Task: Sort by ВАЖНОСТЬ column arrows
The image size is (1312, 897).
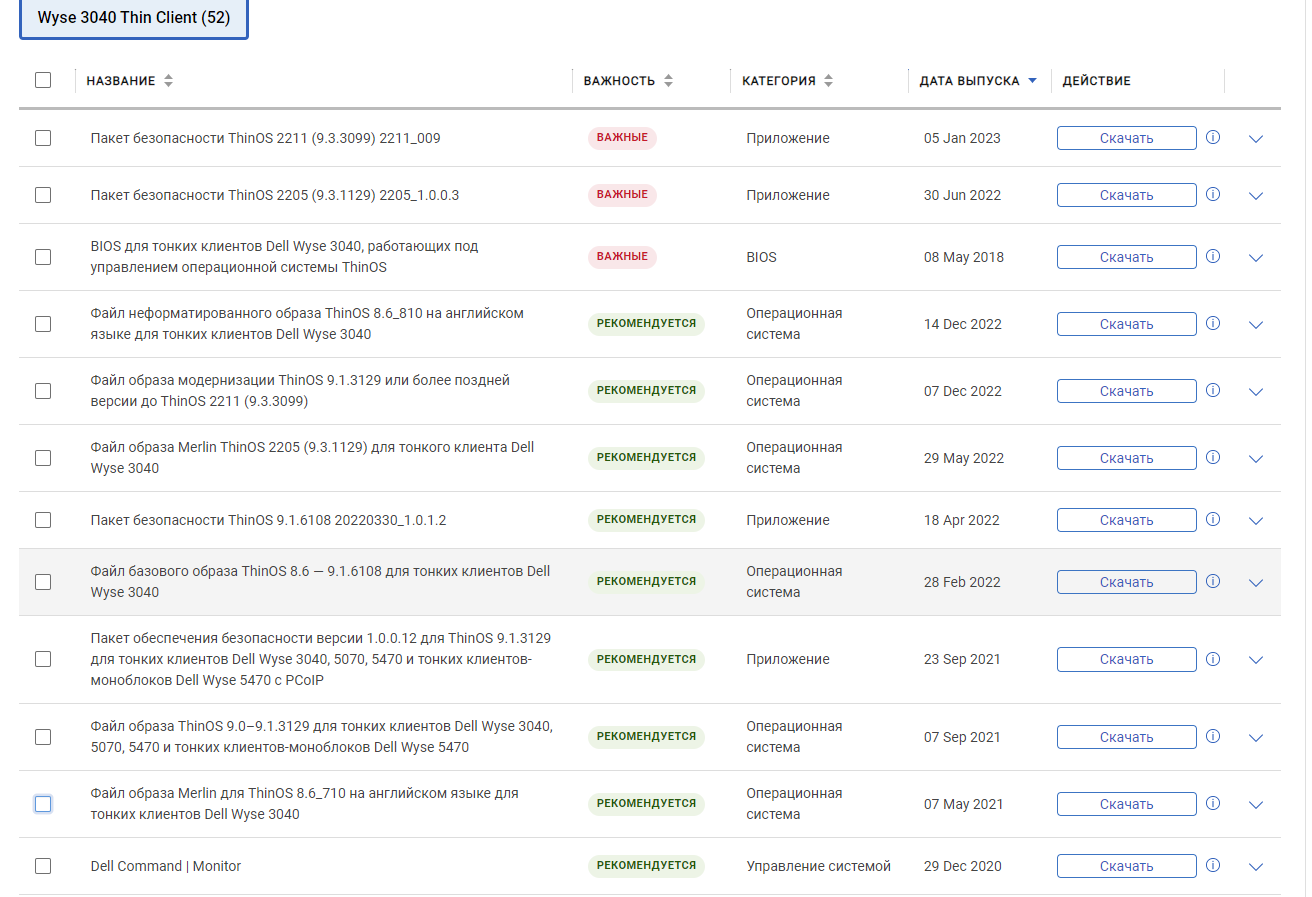Action: tap(668, 81)
